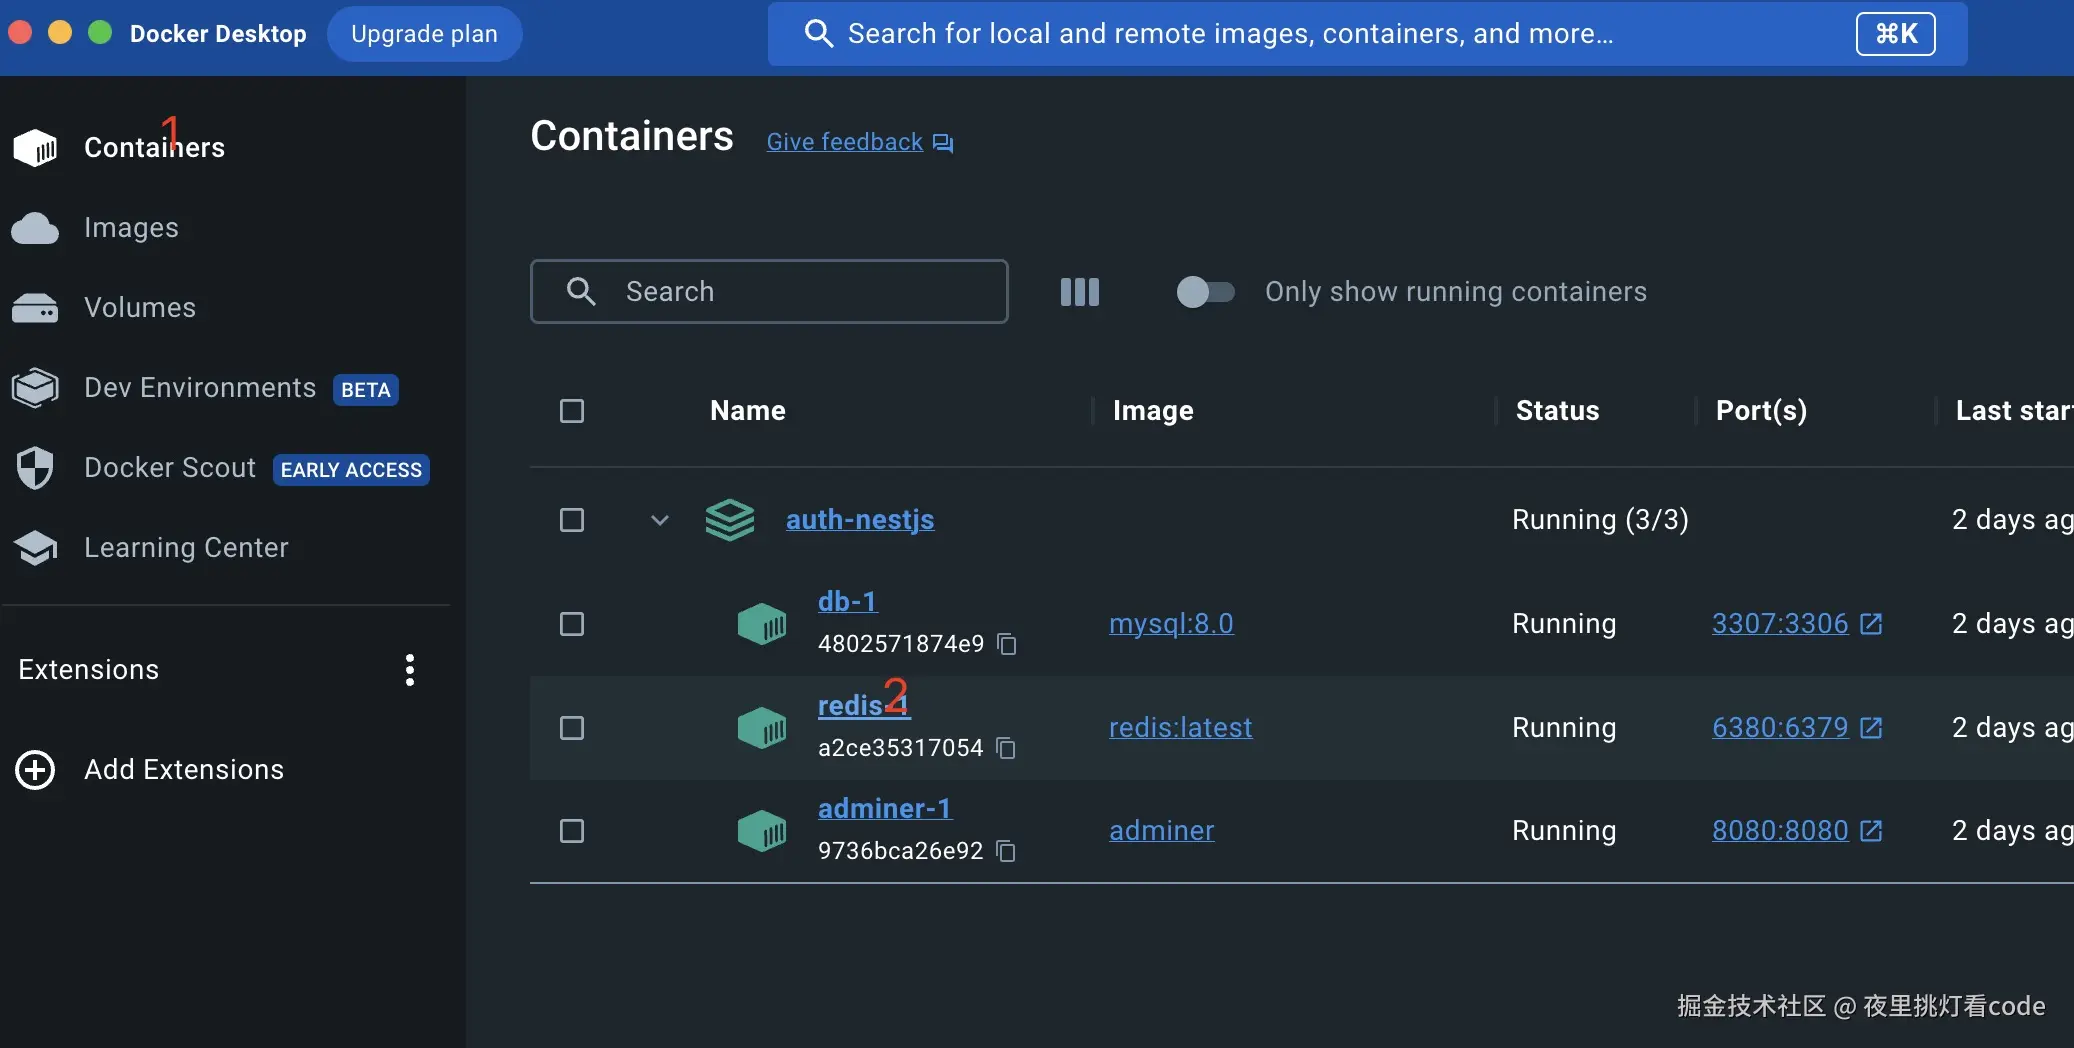Open the Images section in sidebar
The height and width of the screenshot is (1048, 2074).
click(x=131, y=228)
